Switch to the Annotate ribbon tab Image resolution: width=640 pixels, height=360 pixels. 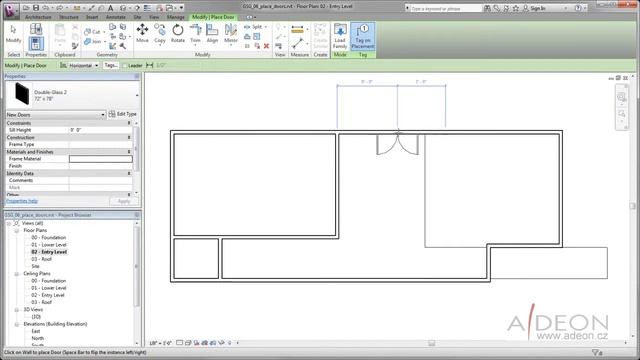(x=116, y=17)
